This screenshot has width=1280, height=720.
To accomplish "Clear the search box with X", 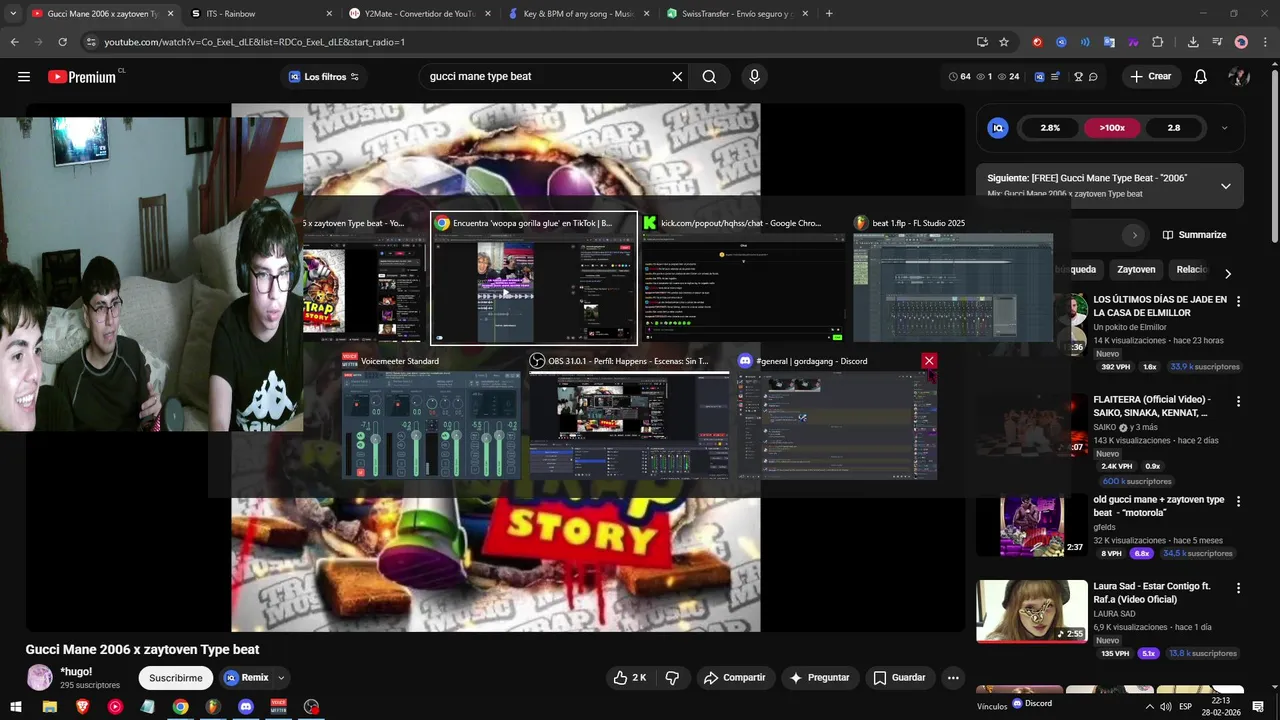I will pyautogui.click(x=677, y=76).
